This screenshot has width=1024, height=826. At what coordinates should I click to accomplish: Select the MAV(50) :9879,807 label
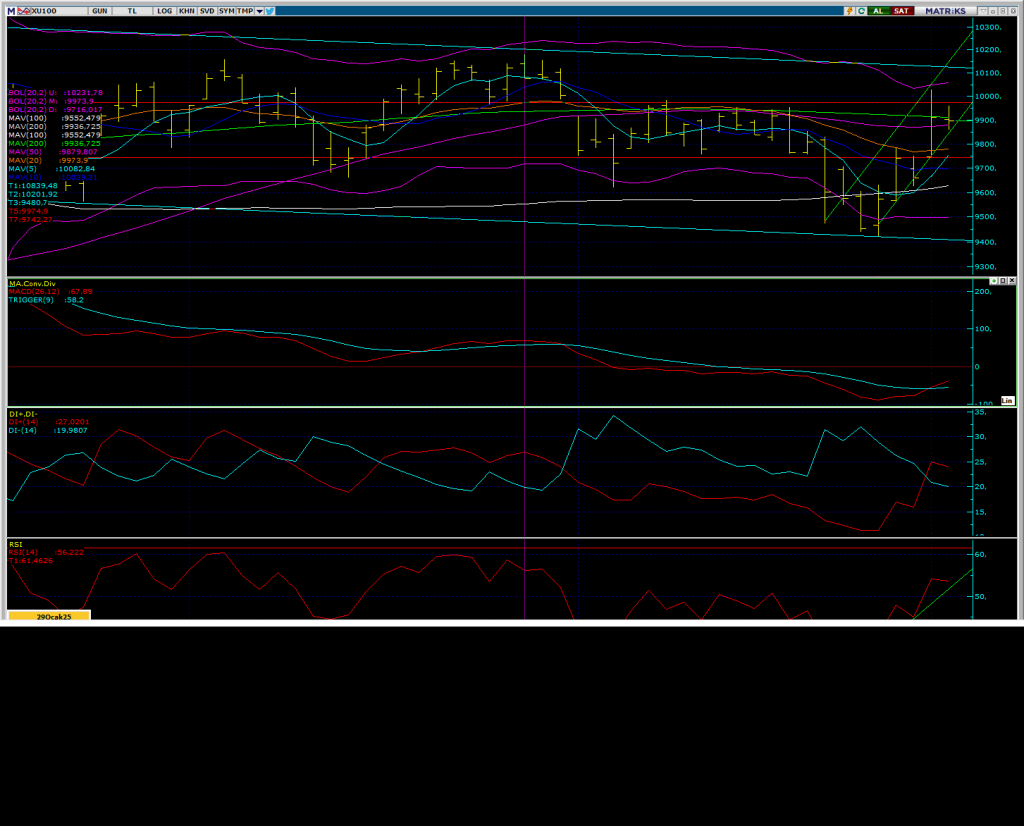[52, 152]
